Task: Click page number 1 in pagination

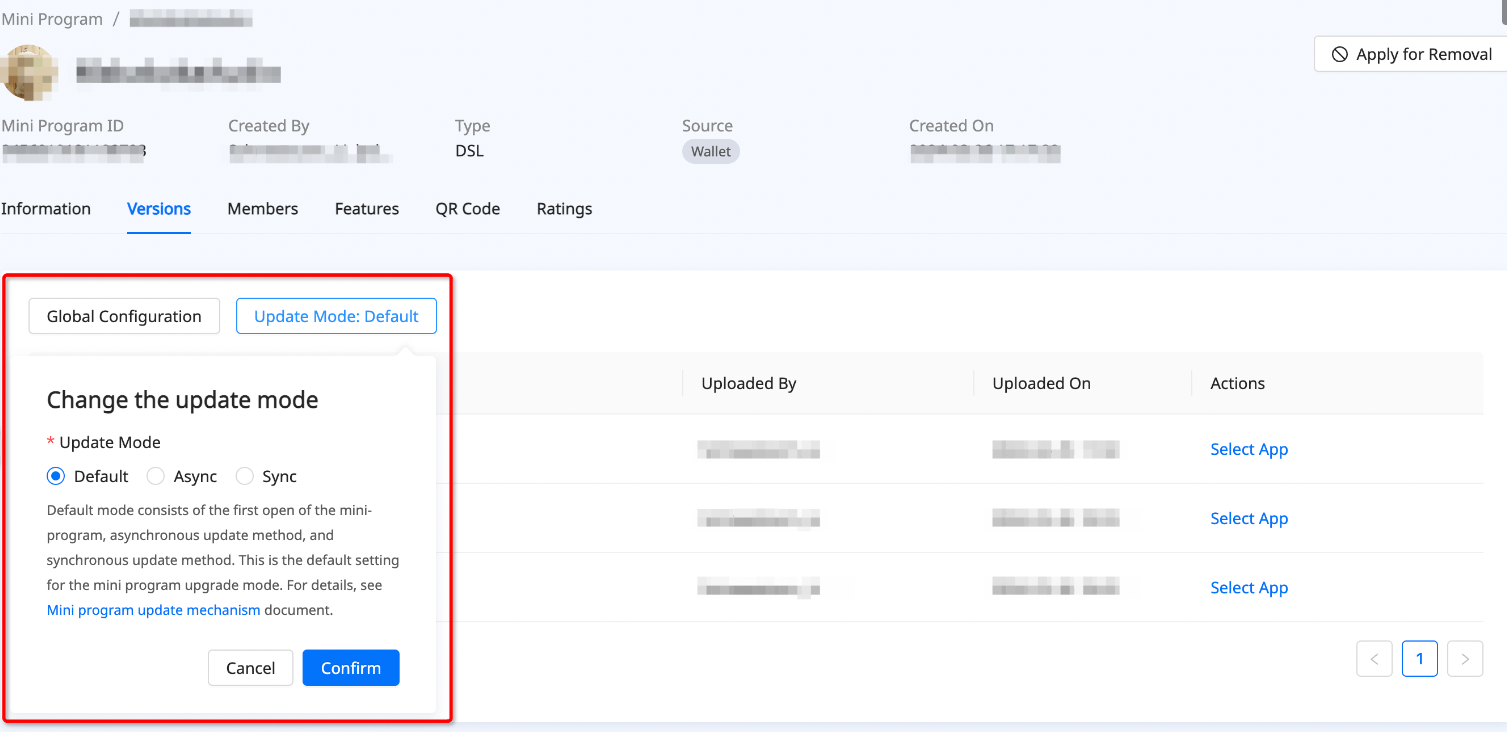Action: point(1419,659)
